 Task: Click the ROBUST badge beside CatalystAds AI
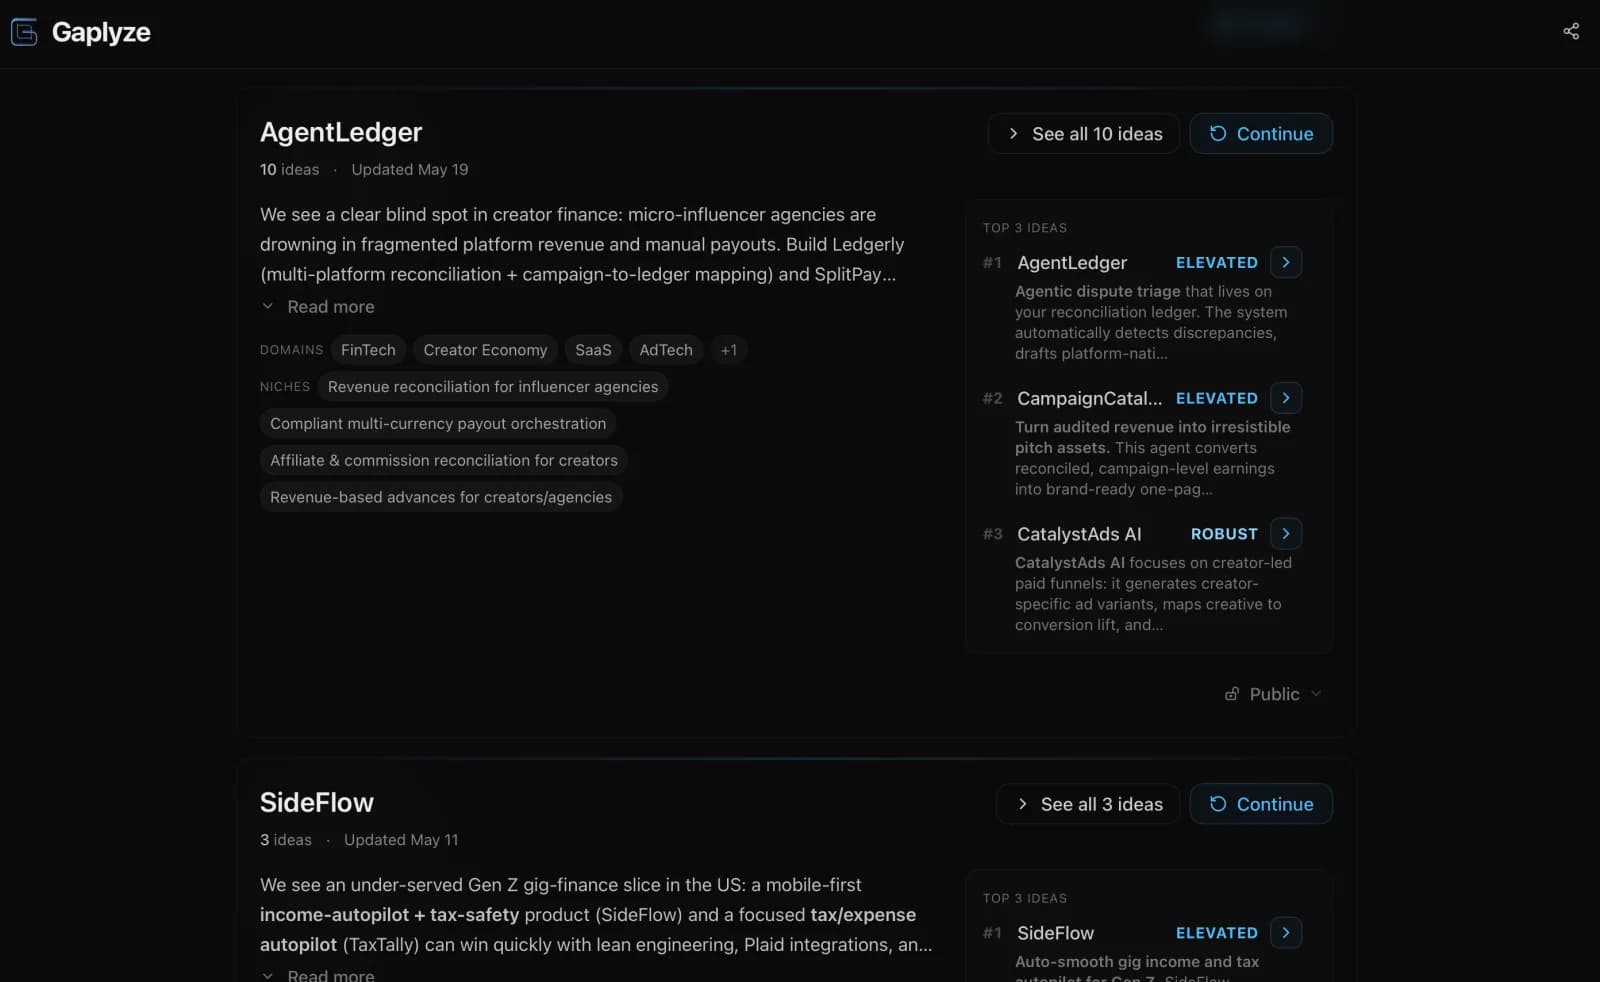(x=1224, y=535)
